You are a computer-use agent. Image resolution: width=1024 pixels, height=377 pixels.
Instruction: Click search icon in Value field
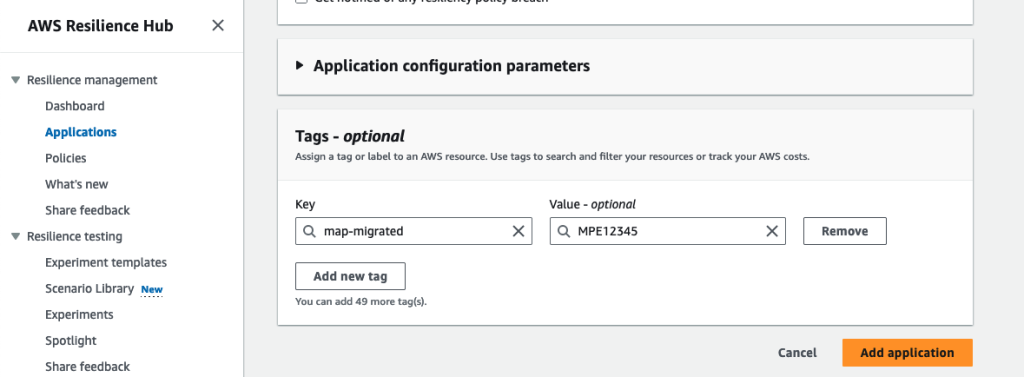pos(564,231)
